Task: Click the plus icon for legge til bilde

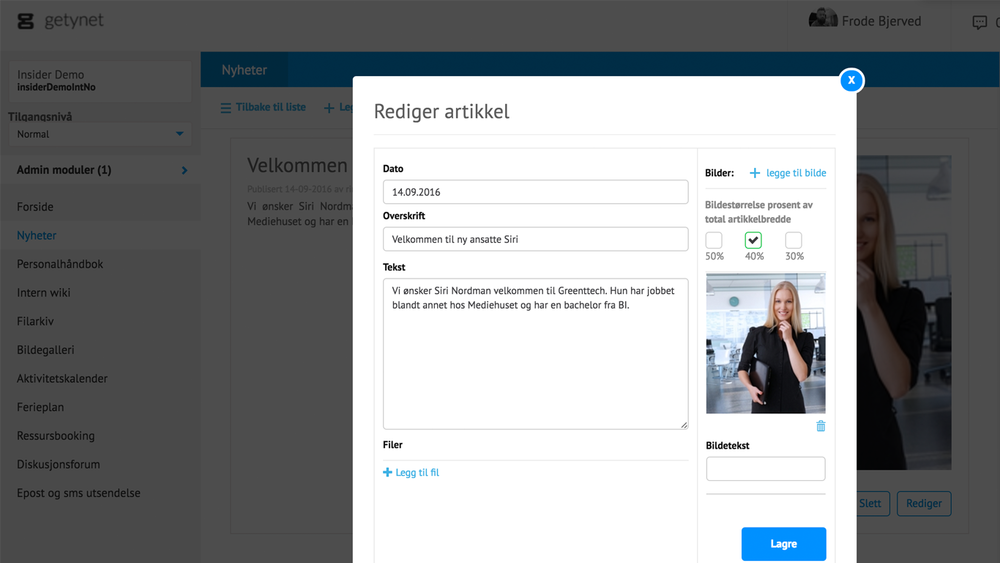Action: point(755,173)
